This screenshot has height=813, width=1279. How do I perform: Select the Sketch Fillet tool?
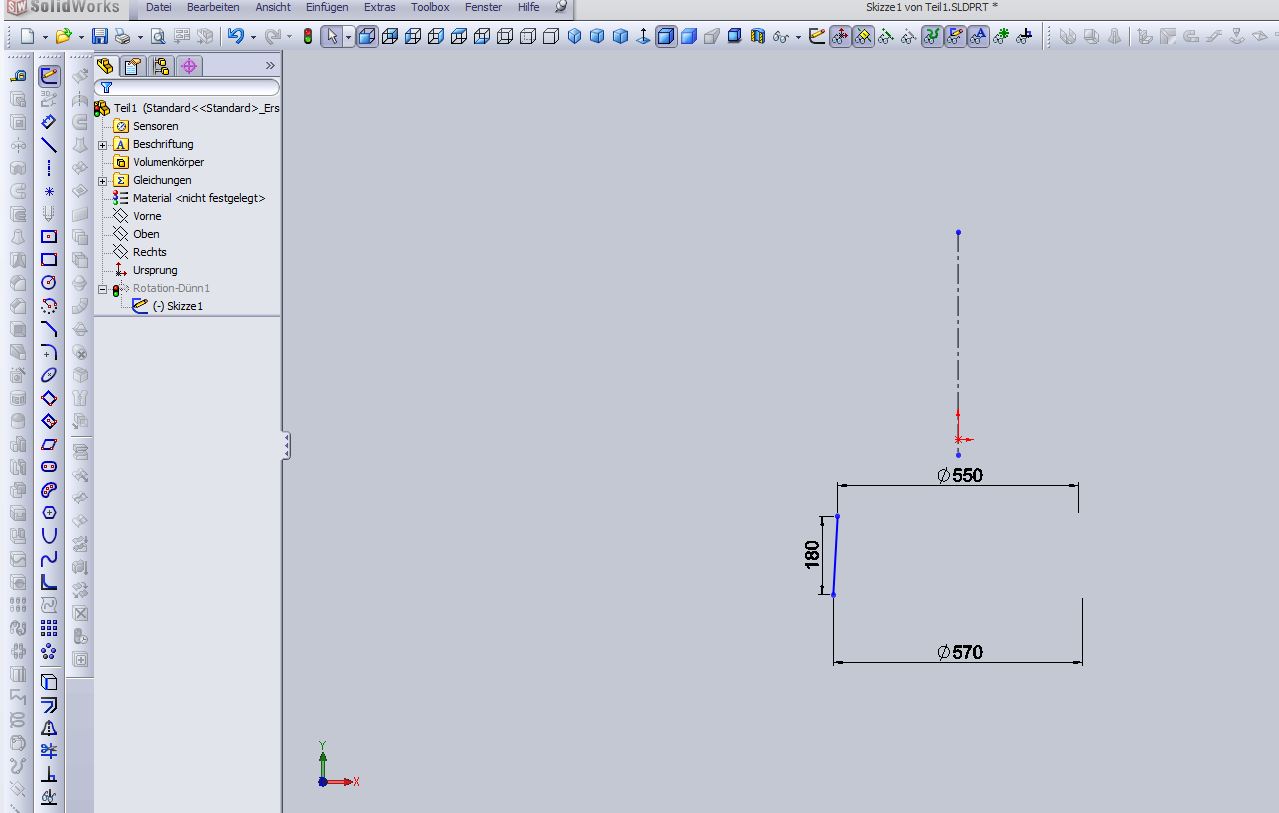coord(49,352)
